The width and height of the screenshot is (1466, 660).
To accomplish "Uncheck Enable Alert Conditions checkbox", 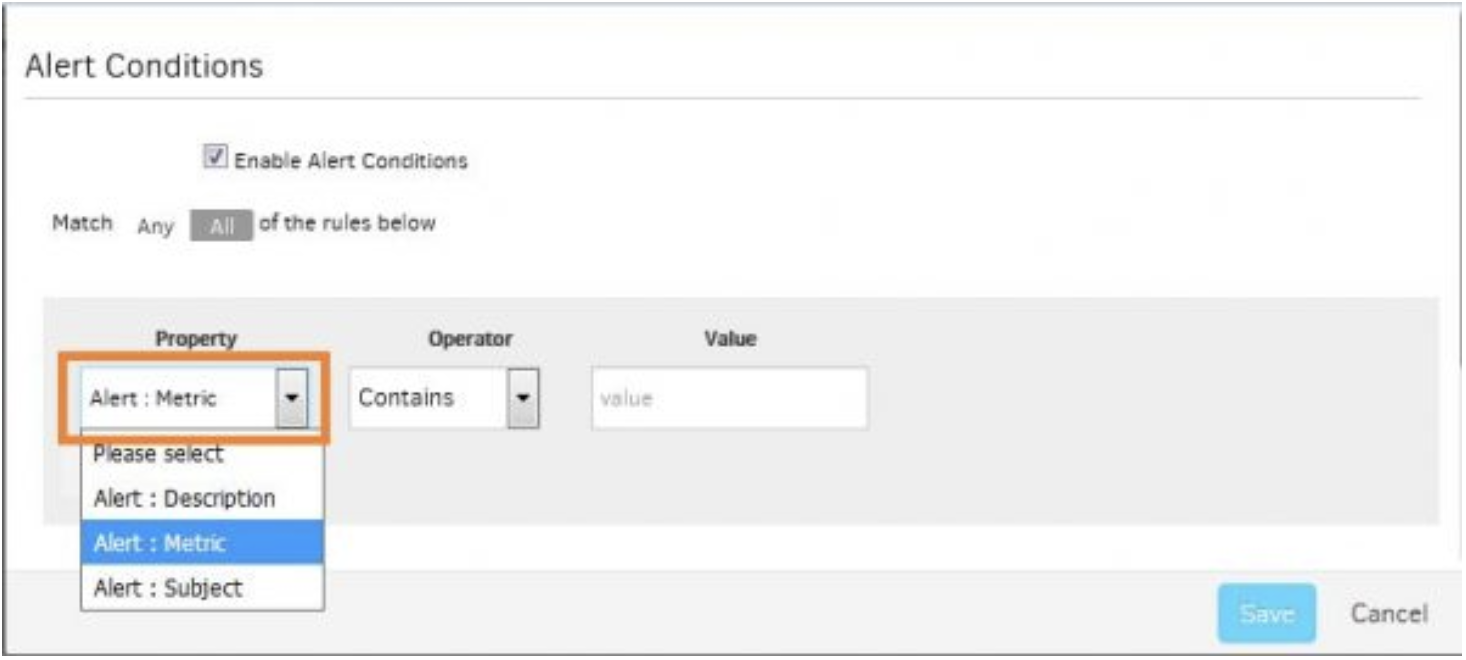I will point(214,157).
